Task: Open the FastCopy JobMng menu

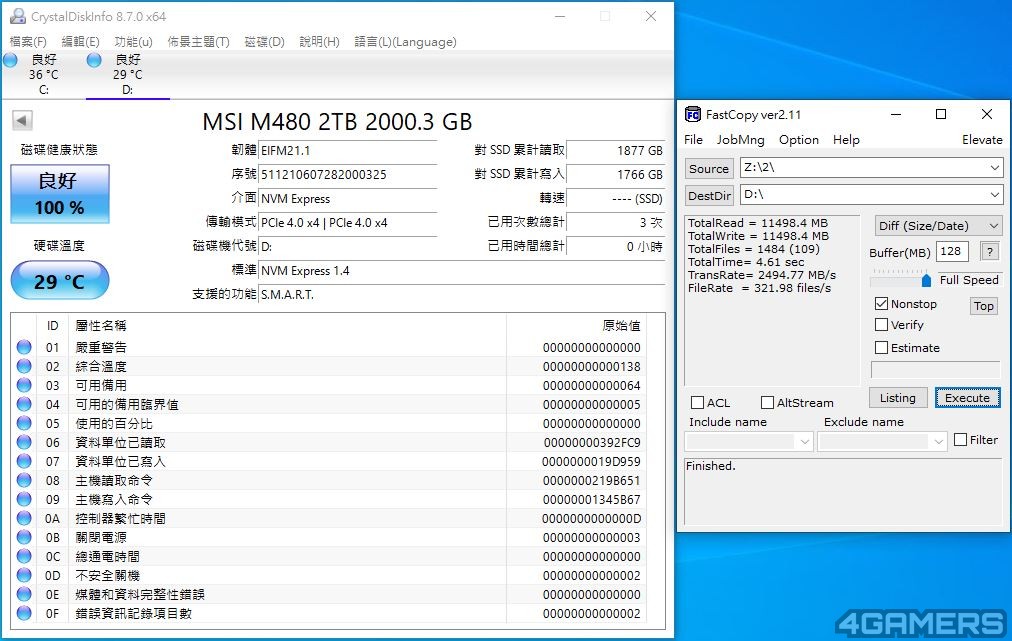Action: coord(740,139)
